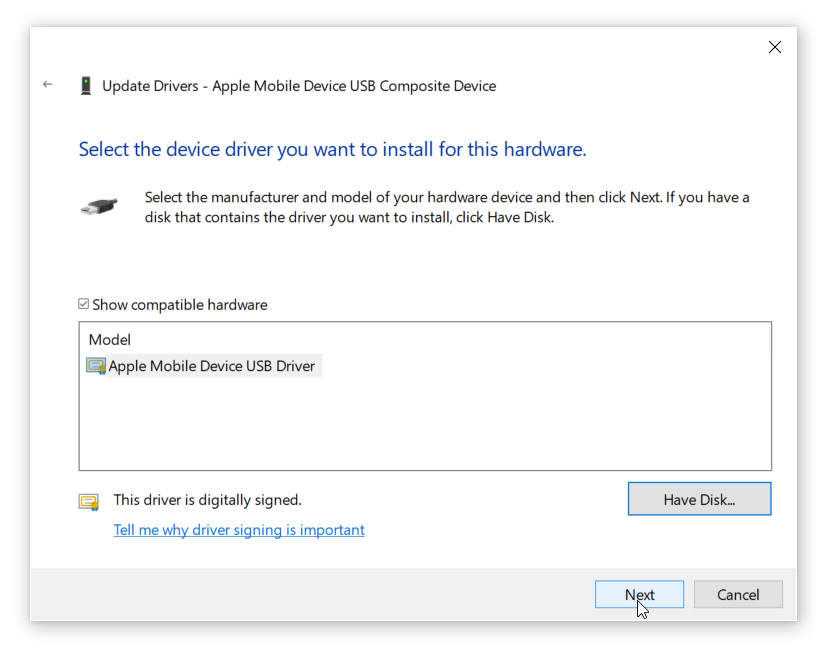Click the green battery glyph on the wizard icon

point(86,80)
